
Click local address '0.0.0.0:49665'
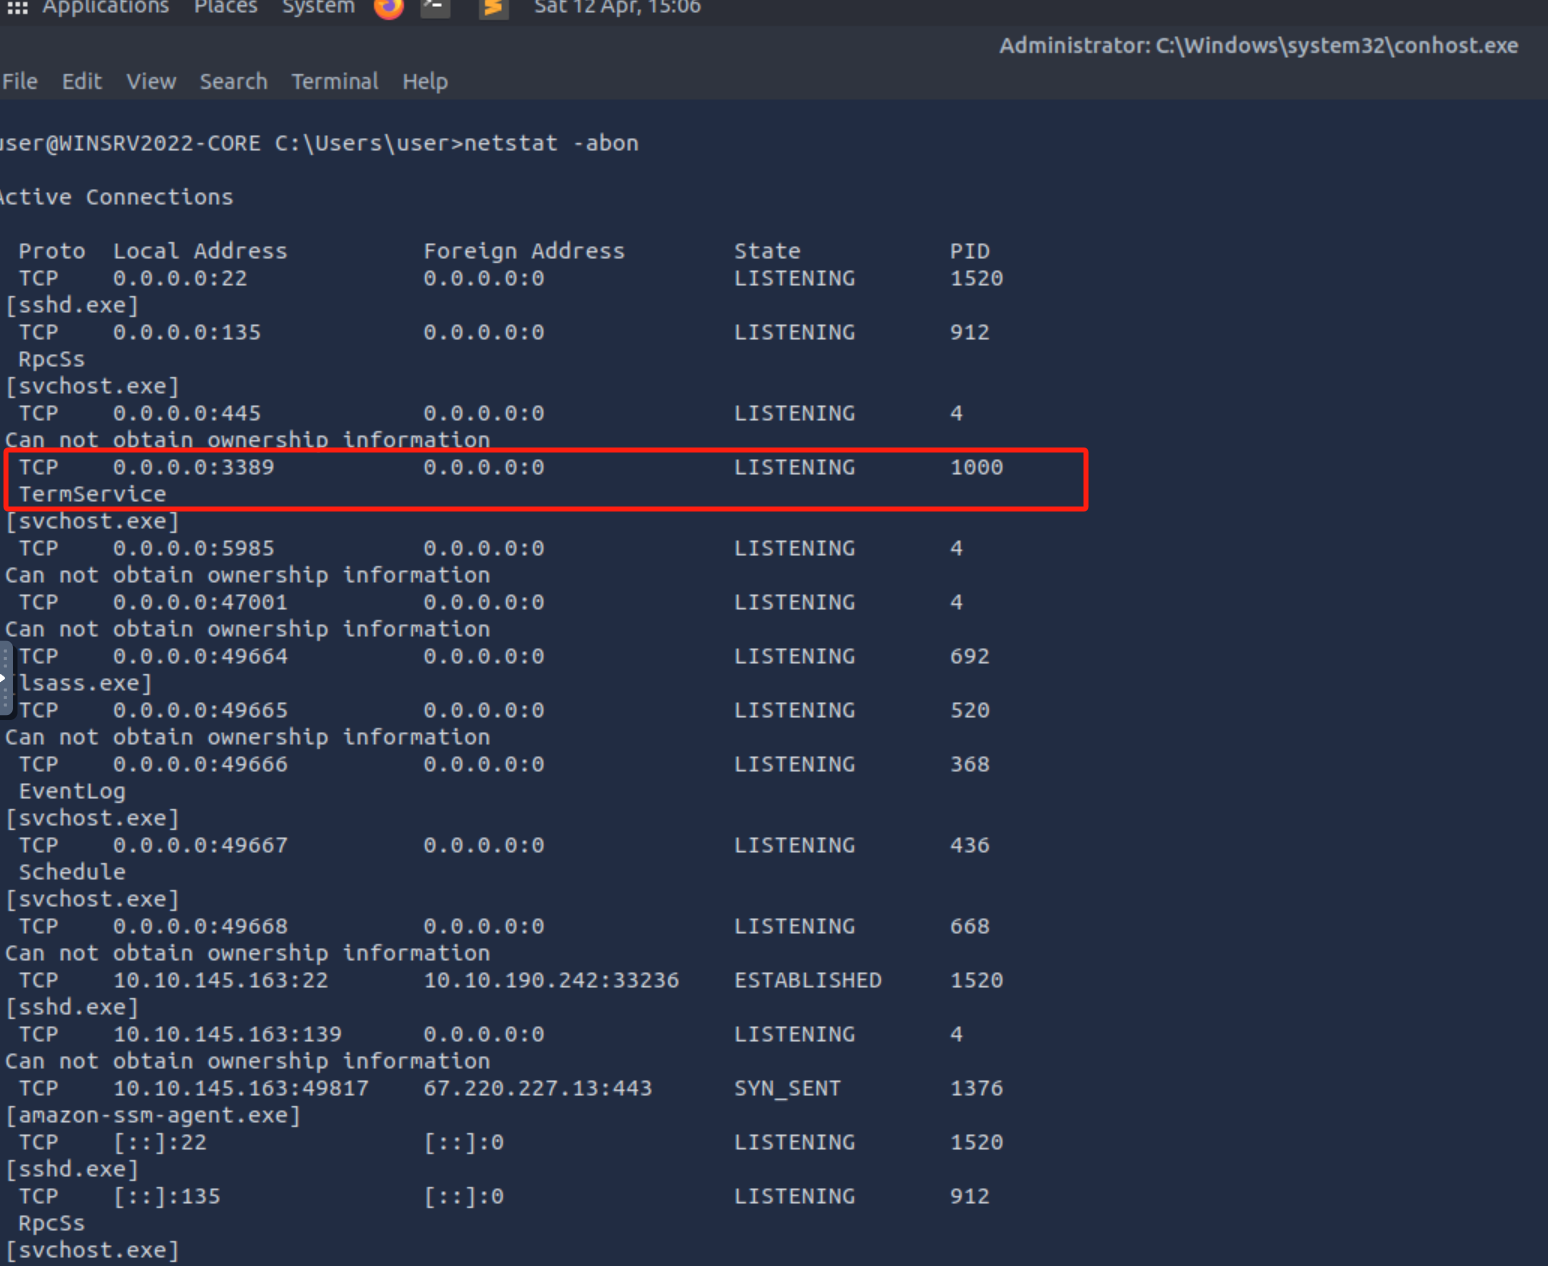[x=200, y=710]
